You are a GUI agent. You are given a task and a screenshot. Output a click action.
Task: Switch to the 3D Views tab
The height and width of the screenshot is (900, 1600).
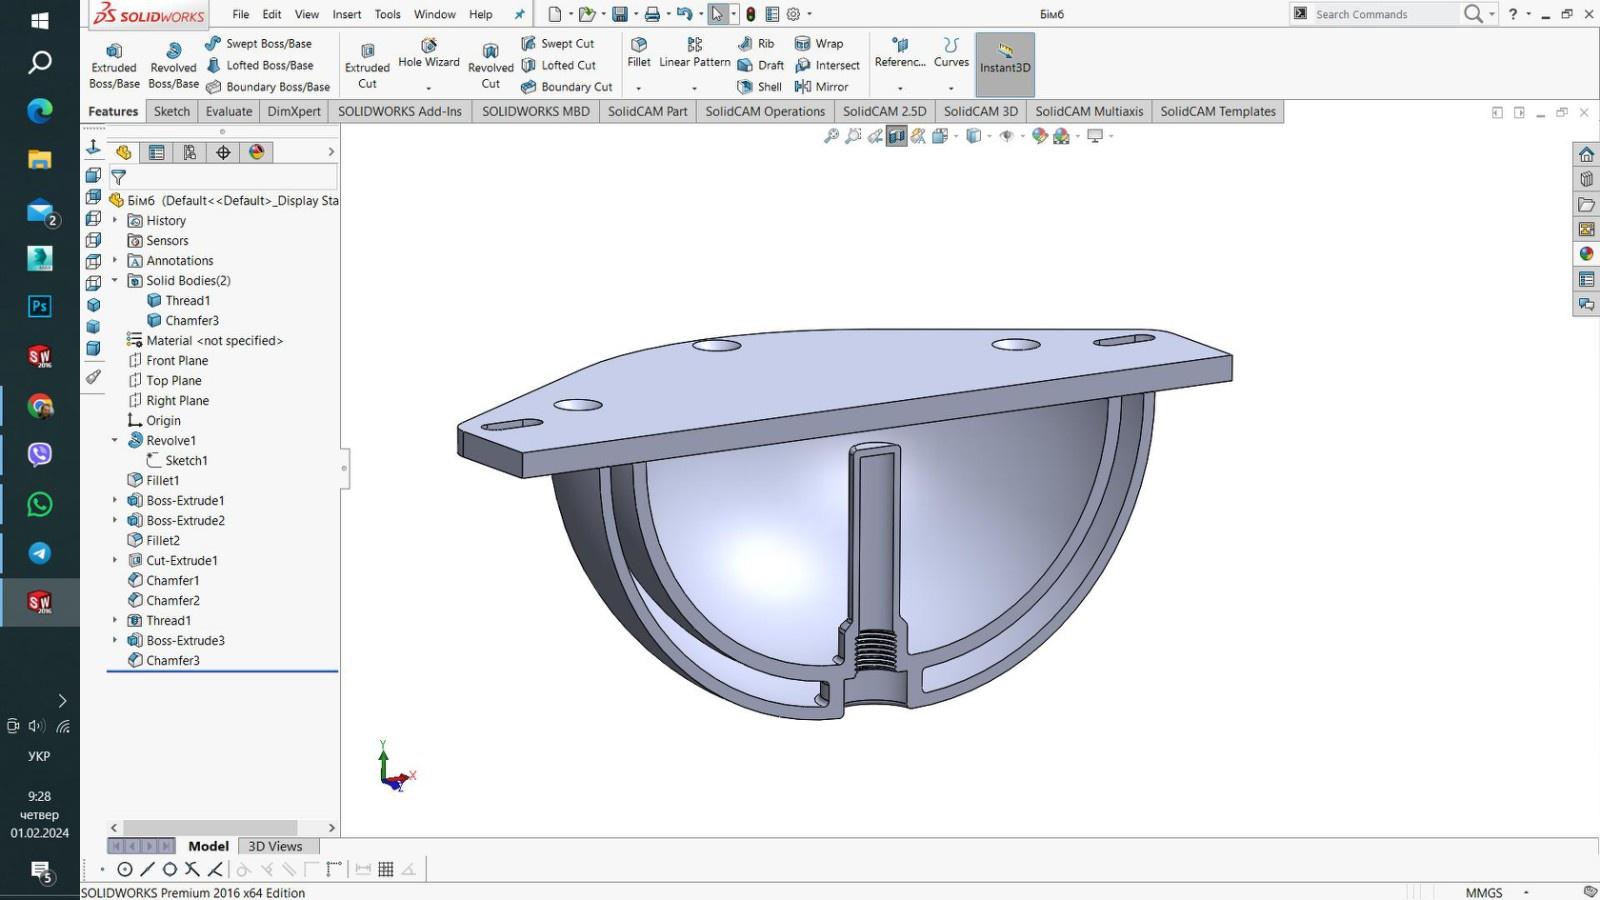(x=275, y=846)
